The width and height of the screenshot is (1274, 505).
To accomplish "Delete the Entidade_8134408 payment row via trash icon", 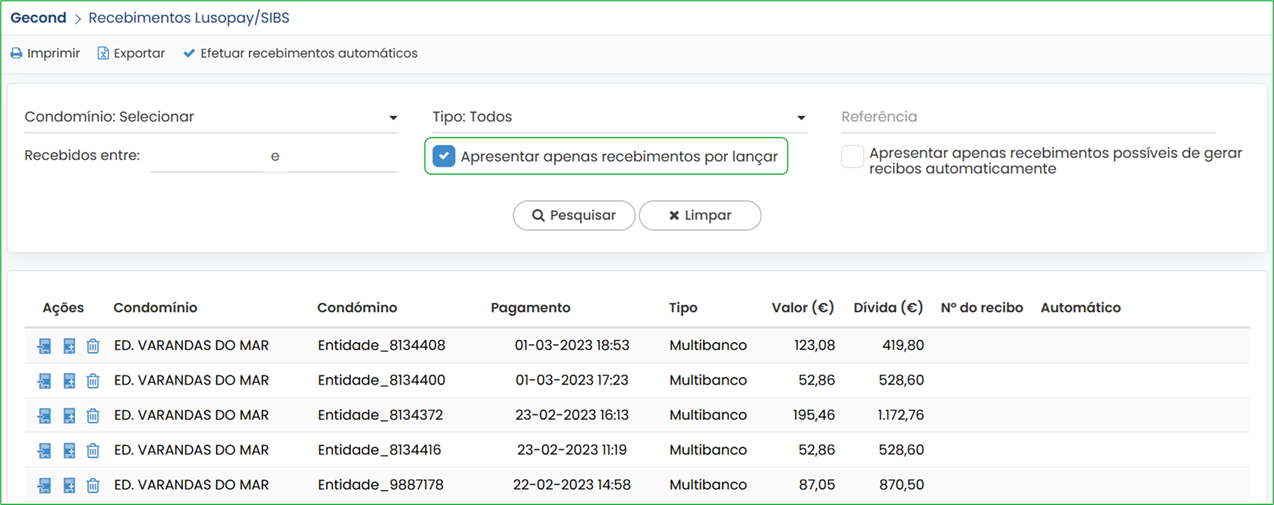I will [93, 346].
